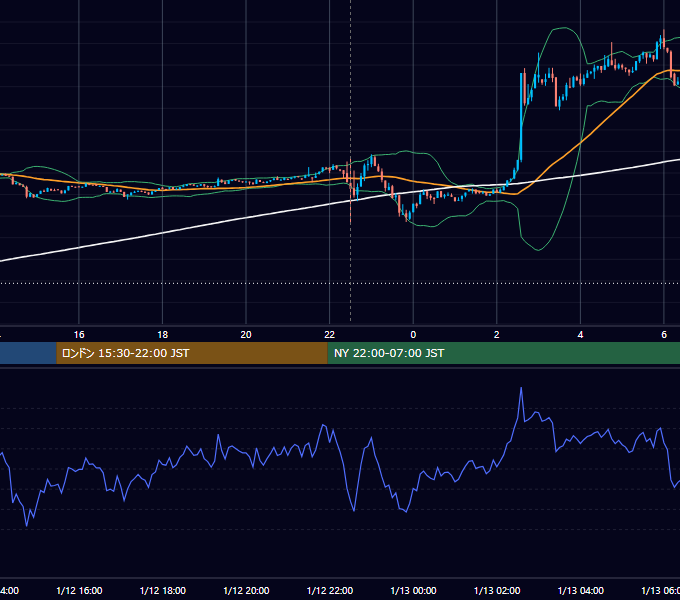Click the 1/12 18:00 date label
The image size is (680, 600).
[163, 590]
